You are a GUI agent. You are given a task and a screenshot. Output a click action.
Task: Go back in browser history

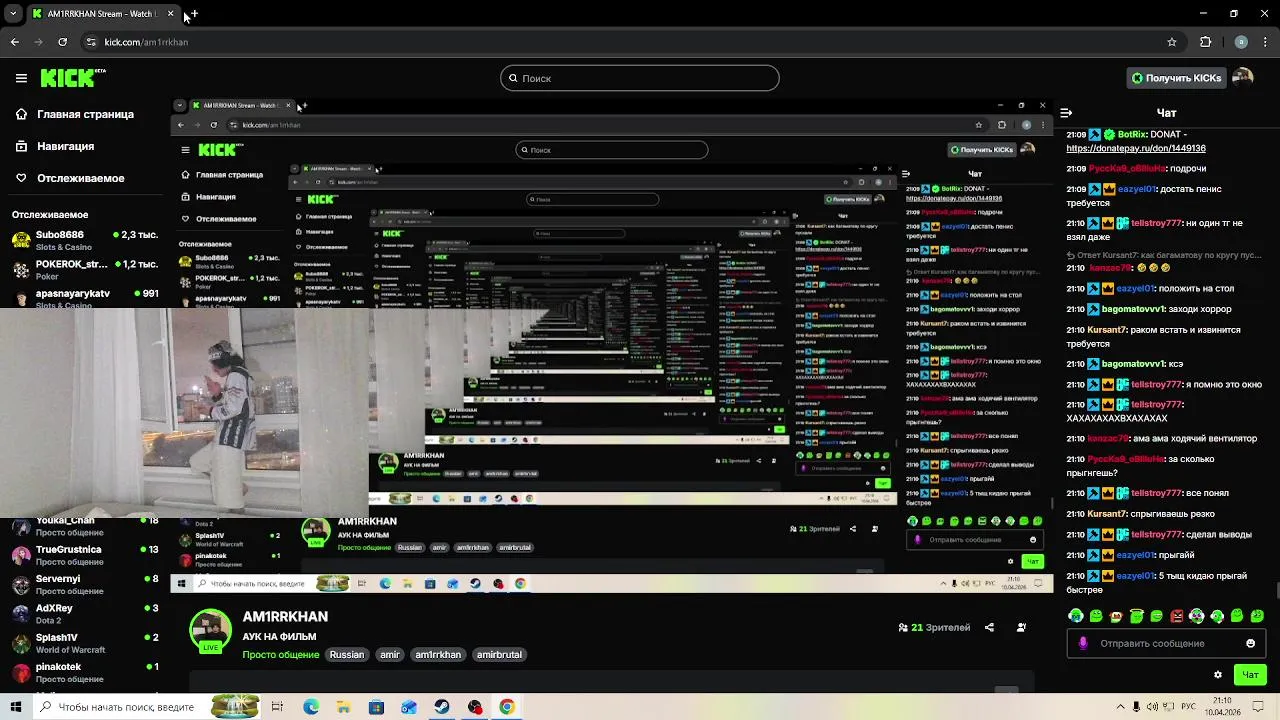(x=14, y=42)
